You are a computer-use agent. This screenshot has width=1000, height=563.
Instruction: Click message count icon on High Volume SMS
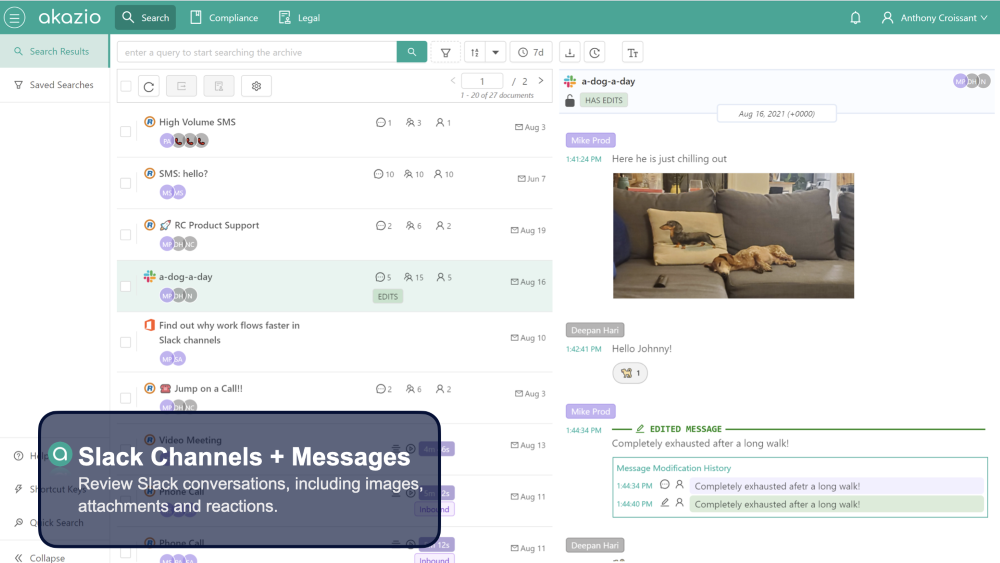pyautogui.click(x=383, y=122)
